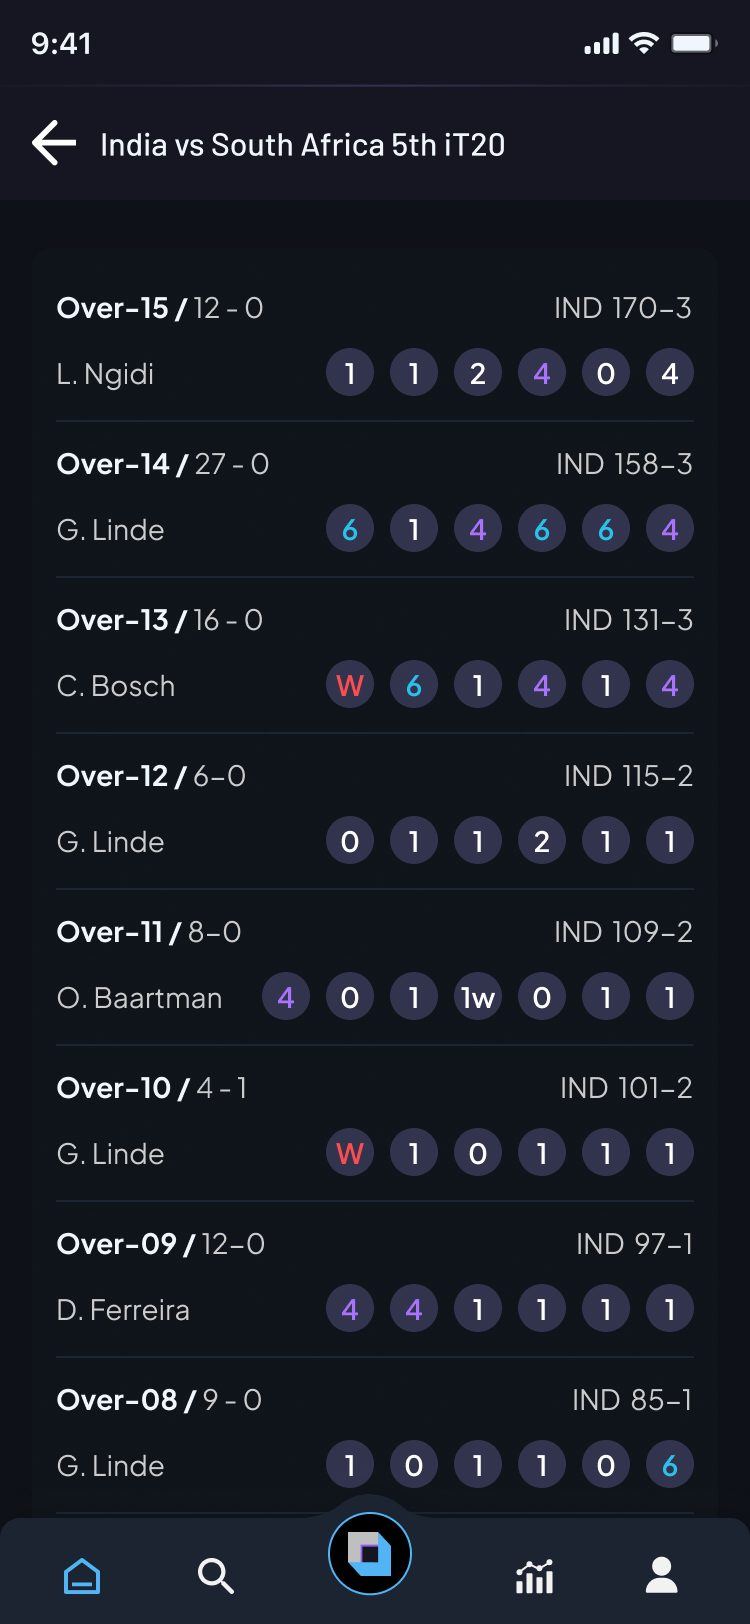Tap the red W ball in Over-13
750x1624 pixels.
tap(350, 686)
